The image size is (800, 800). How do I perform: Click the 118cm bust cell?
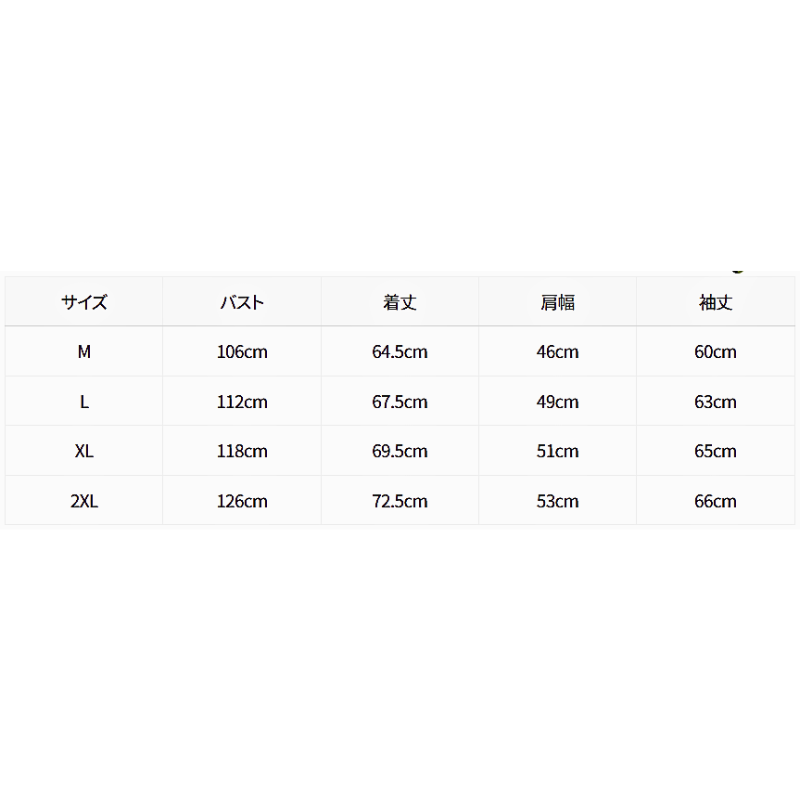(x=242, y=451)
